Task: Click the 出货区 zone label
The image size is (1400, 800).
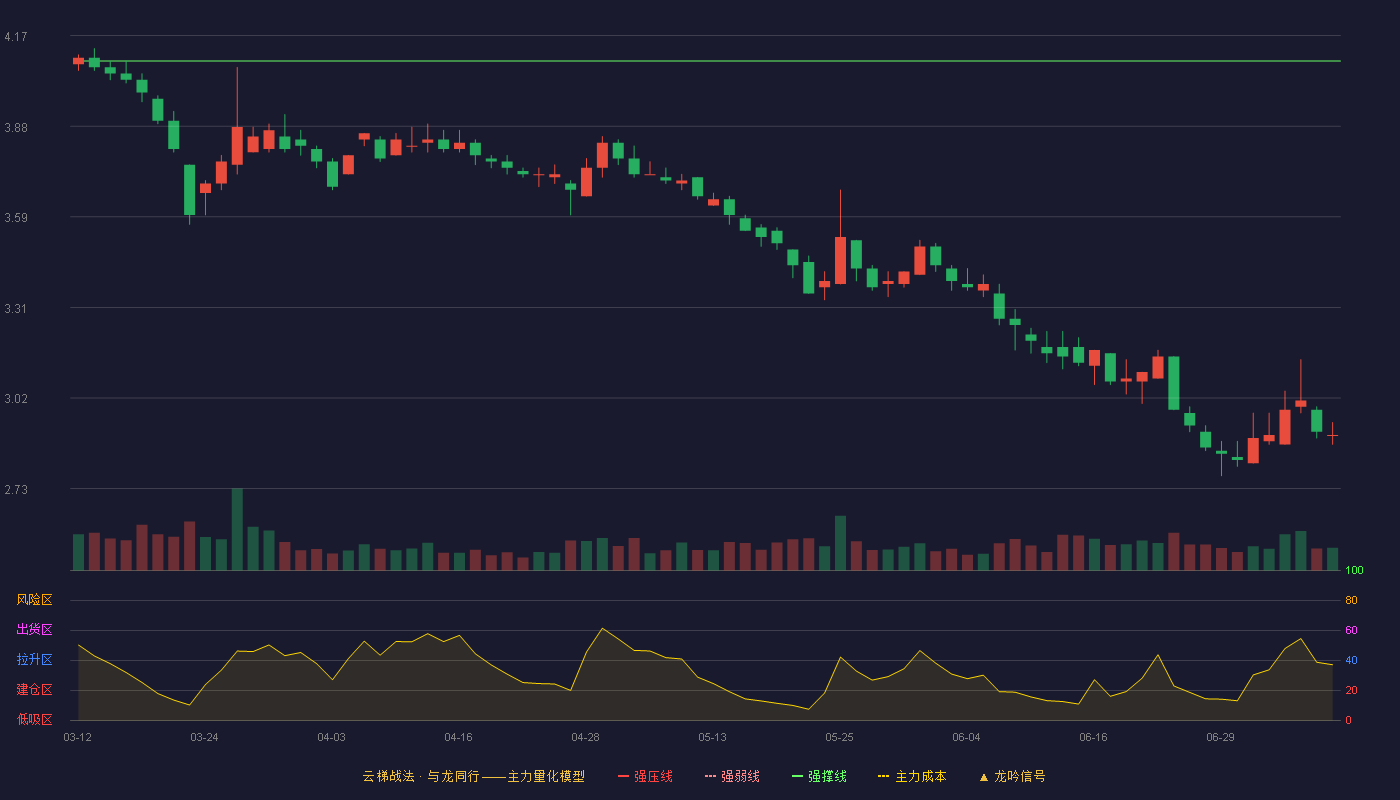Action: [x=34, y=630]
